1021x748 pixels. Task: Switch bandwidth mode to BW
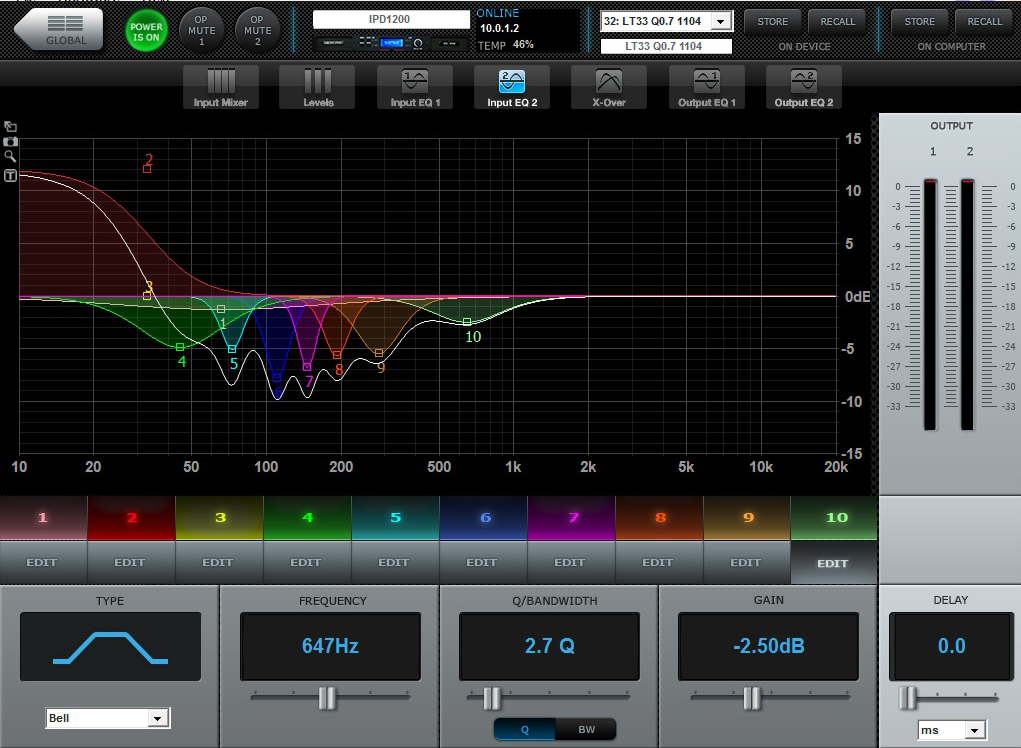tap(586, 730)
